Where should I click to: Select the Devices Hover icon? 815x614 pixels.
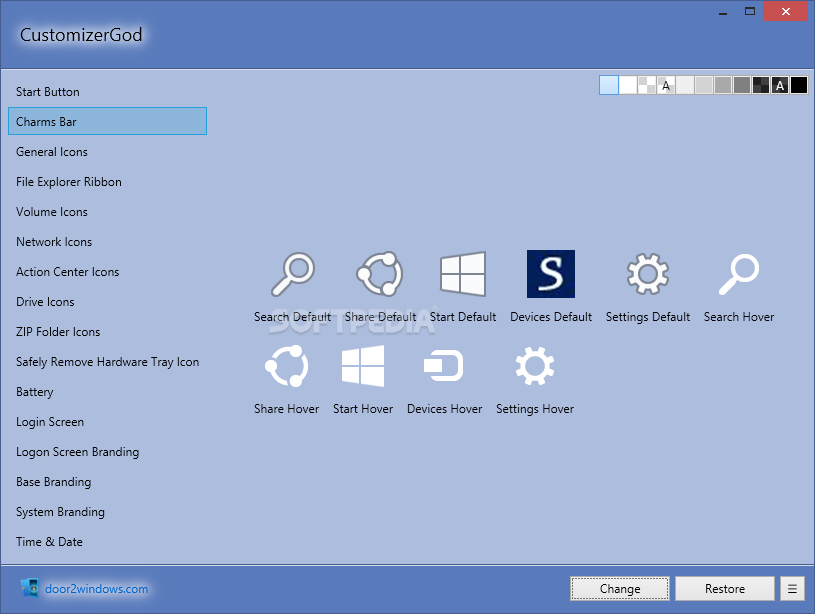pyautogui.click(x=444, y=366)
